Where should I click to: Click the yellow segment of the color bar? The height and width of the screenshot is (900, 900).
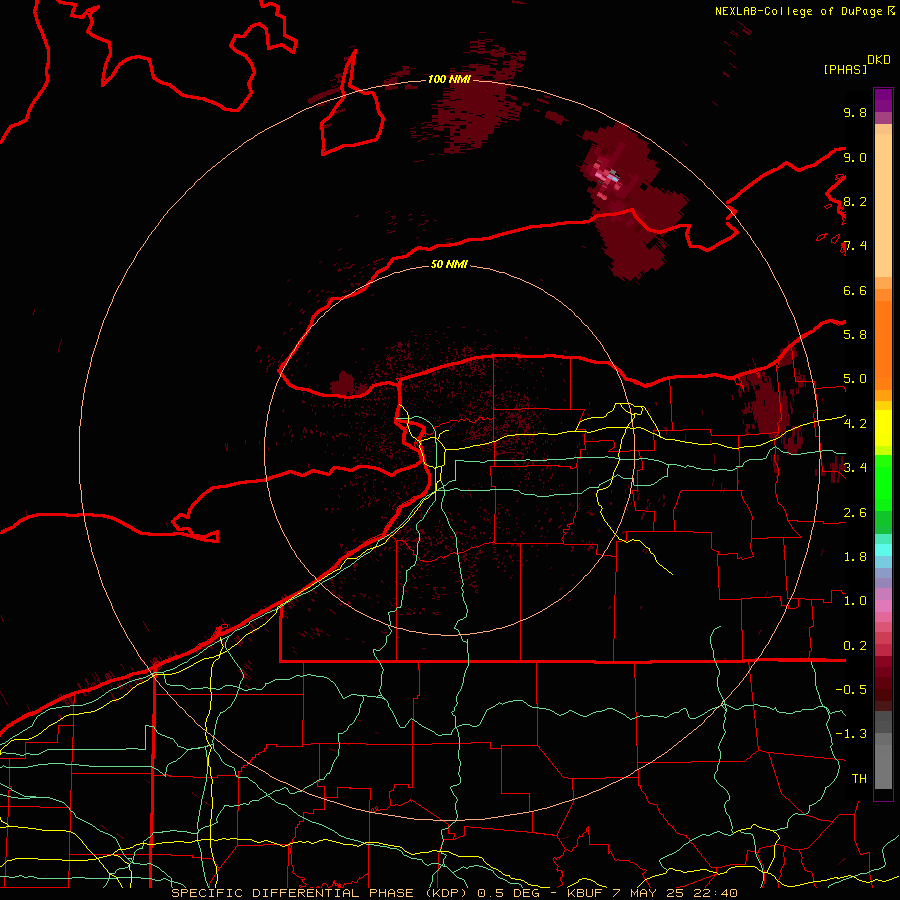883,428
